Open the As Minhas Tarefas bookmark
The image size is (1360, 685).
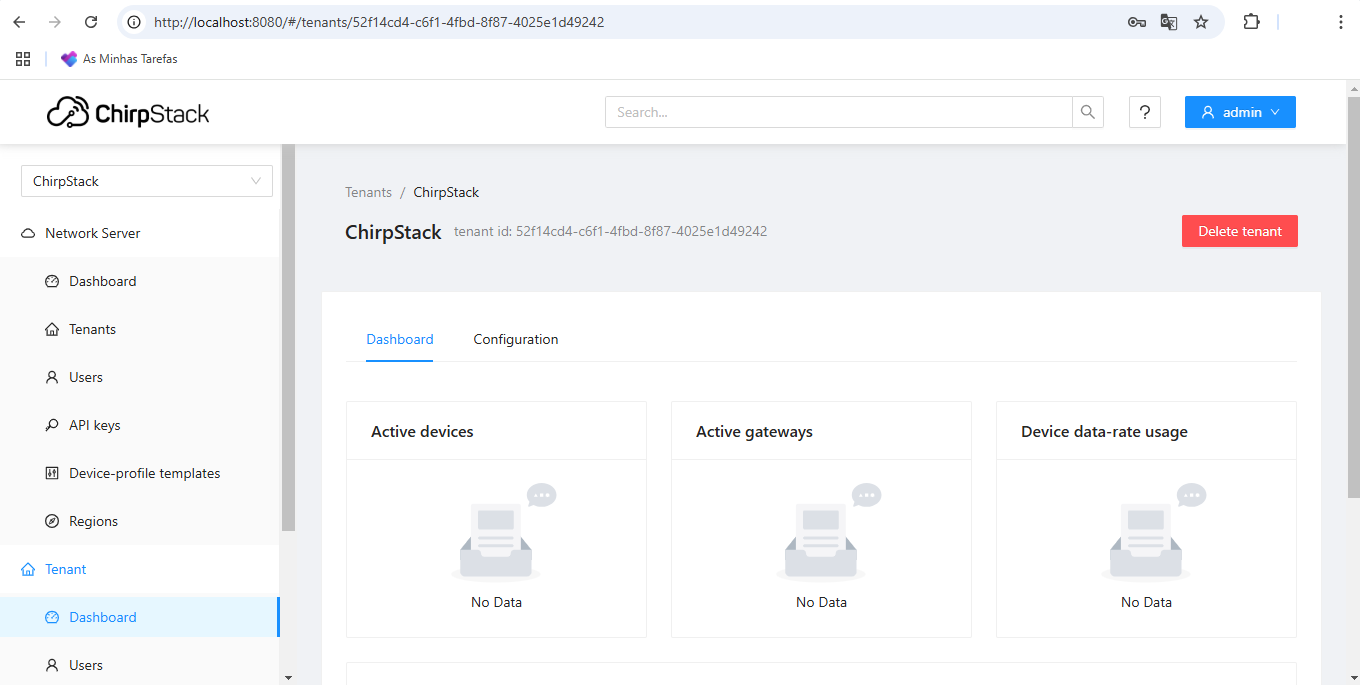tap(119, 59)
